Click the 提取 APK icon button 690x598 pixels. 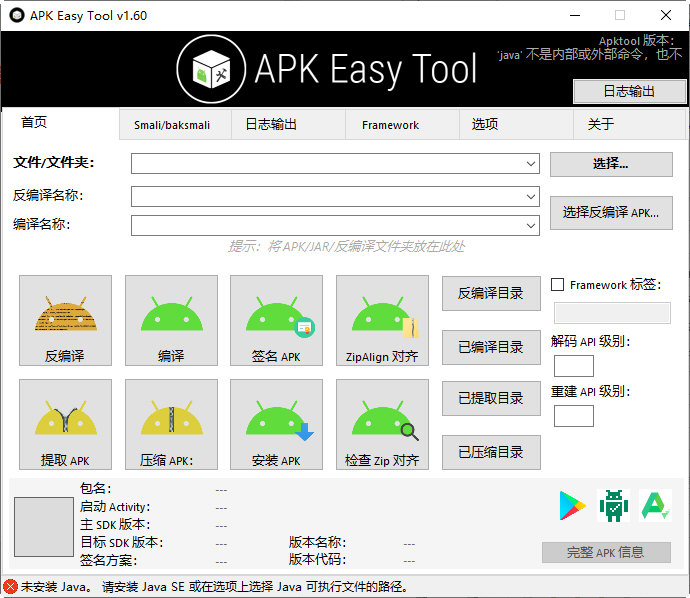point(65,425)
